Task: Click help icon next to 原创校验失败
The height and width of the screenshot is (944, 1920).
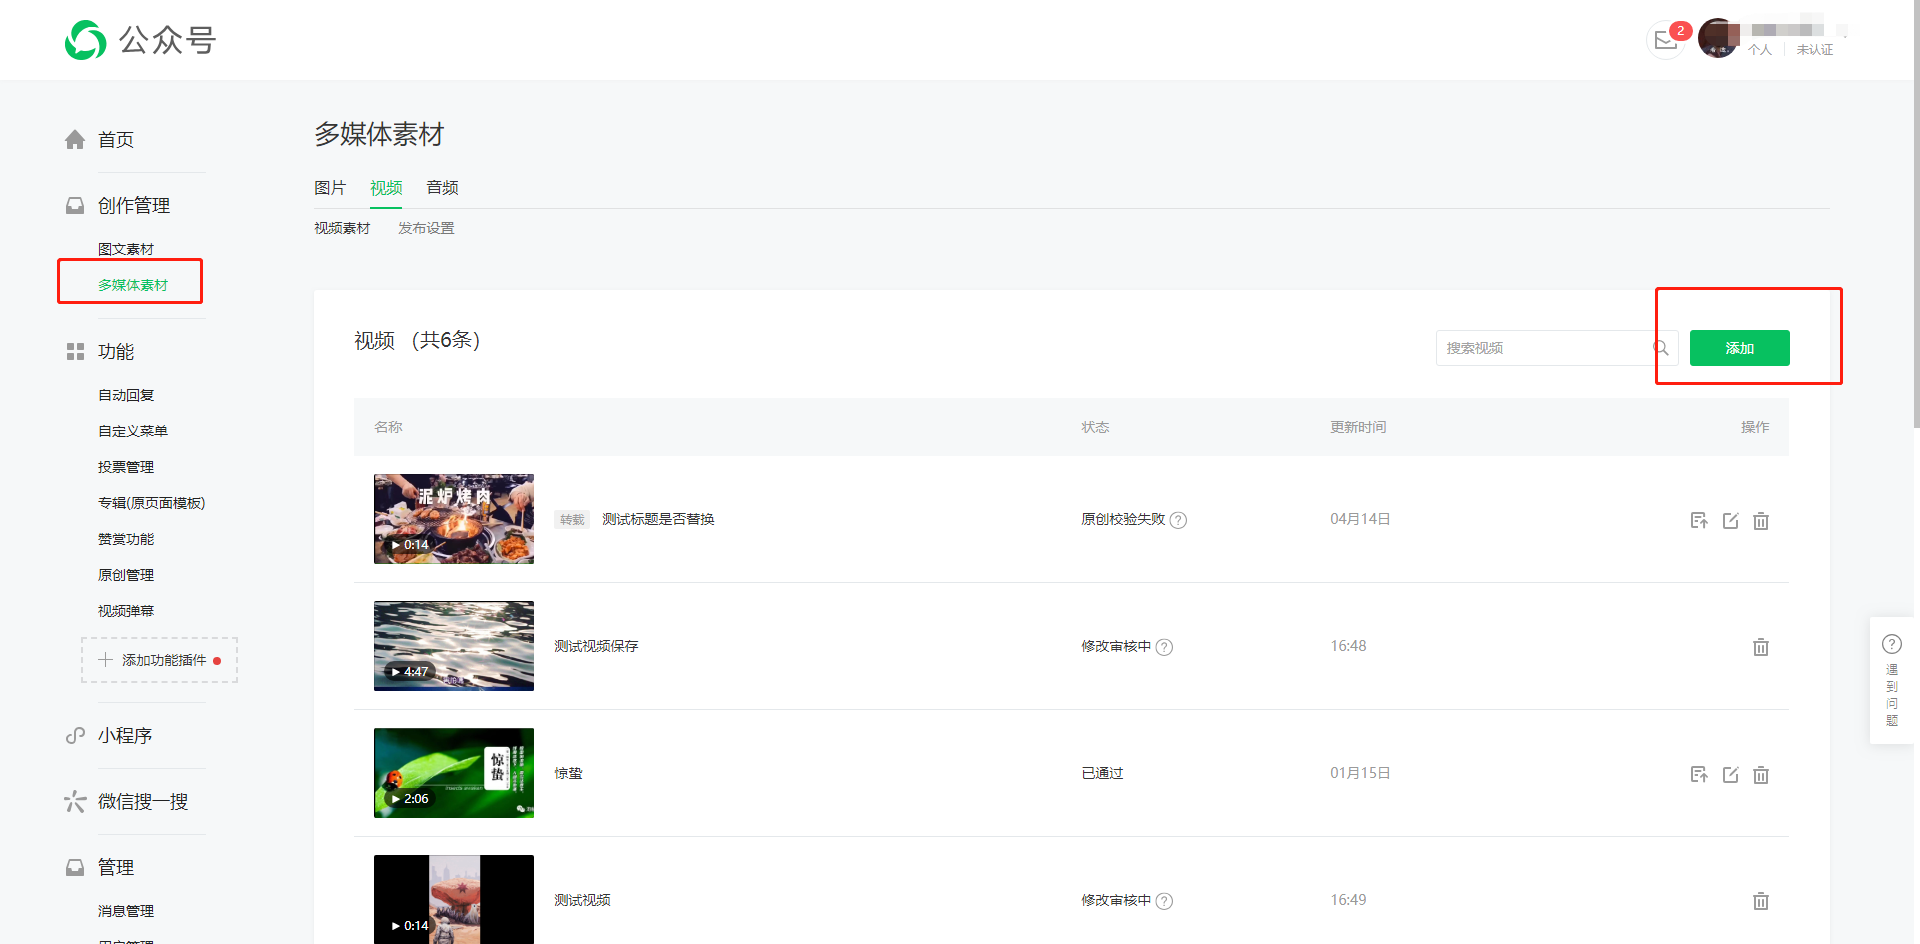Action: (x=1178, y=520)
